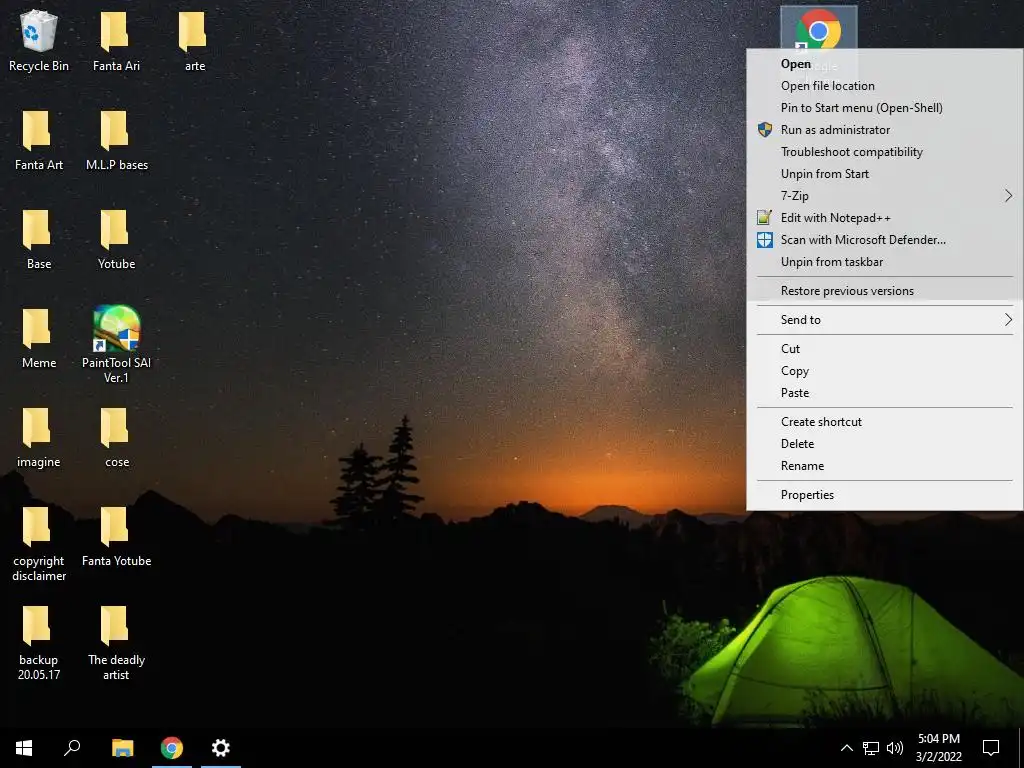
Task: Choose Open in the context menu
Action: tap(884, 64)
